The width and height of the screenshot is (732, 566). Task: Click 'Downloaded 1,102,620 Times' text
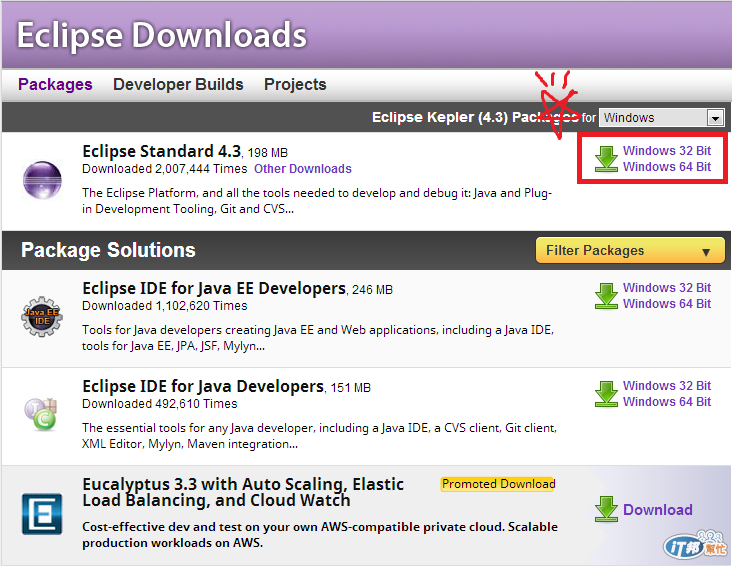click(x=165, y=305)
